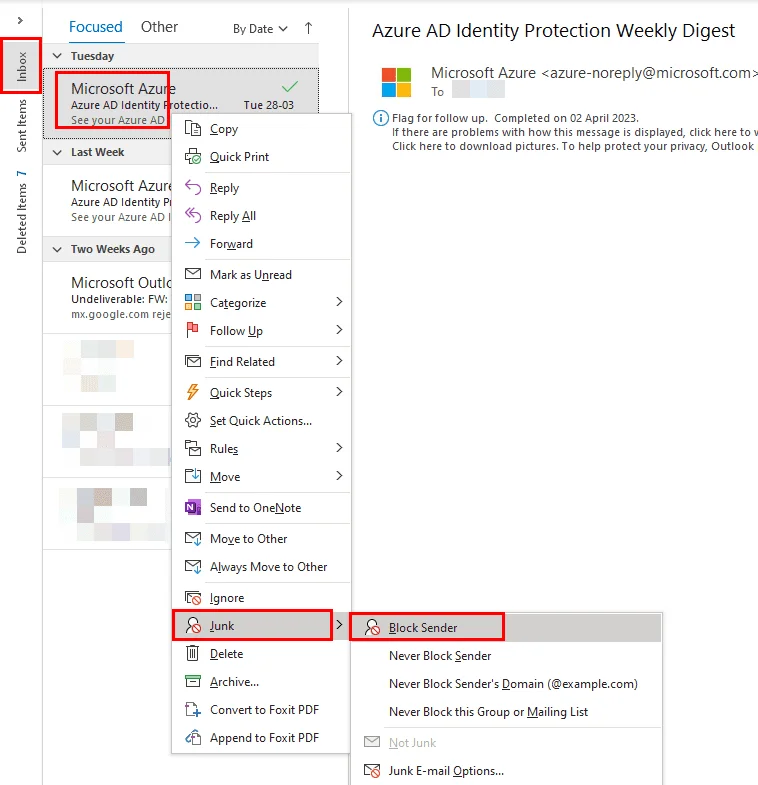Click the Tue 28-03 date
Screen dimensions: 758x785
click(268, 105)
